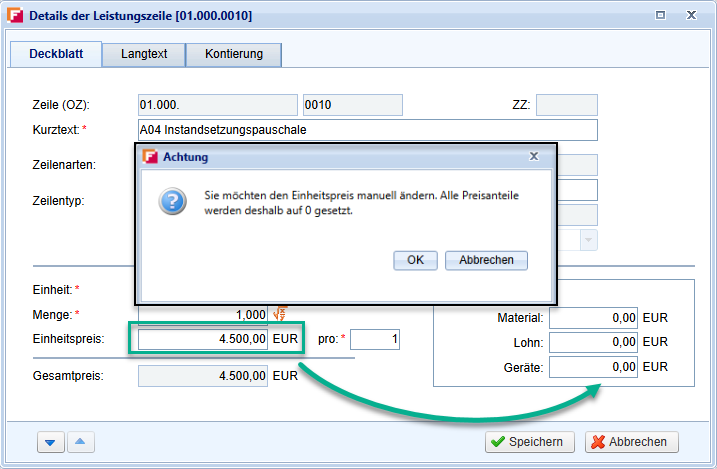The image size is (717, 469).
Task: Click into the Kurztext input field
Action: pos(367,130)
